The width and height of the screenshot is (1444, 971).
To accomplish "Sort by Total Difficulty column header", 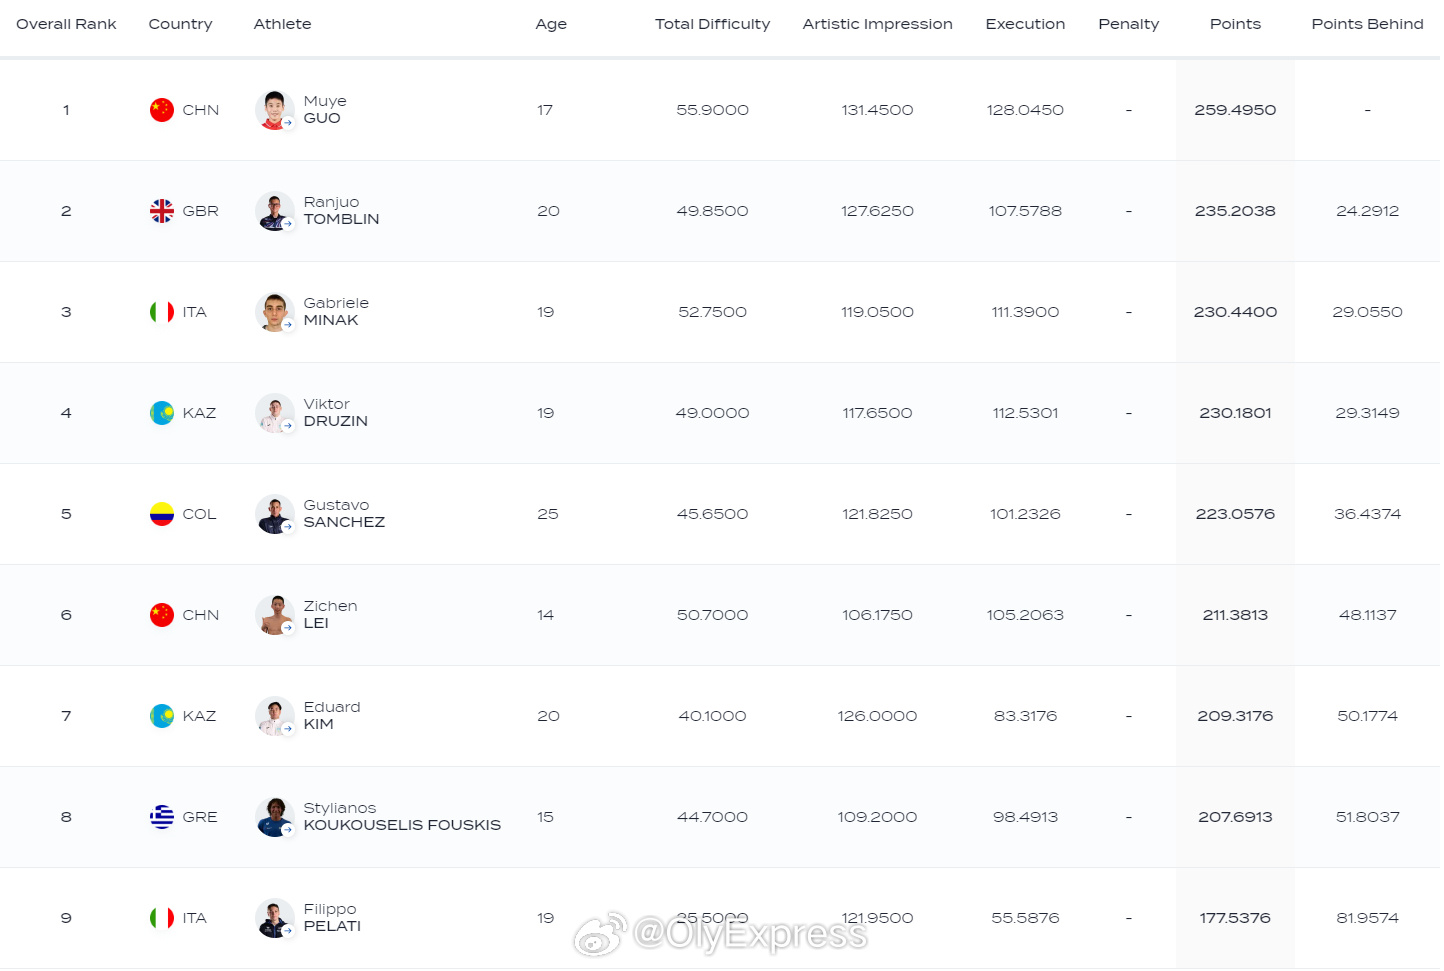I will [x=712, y=24].
